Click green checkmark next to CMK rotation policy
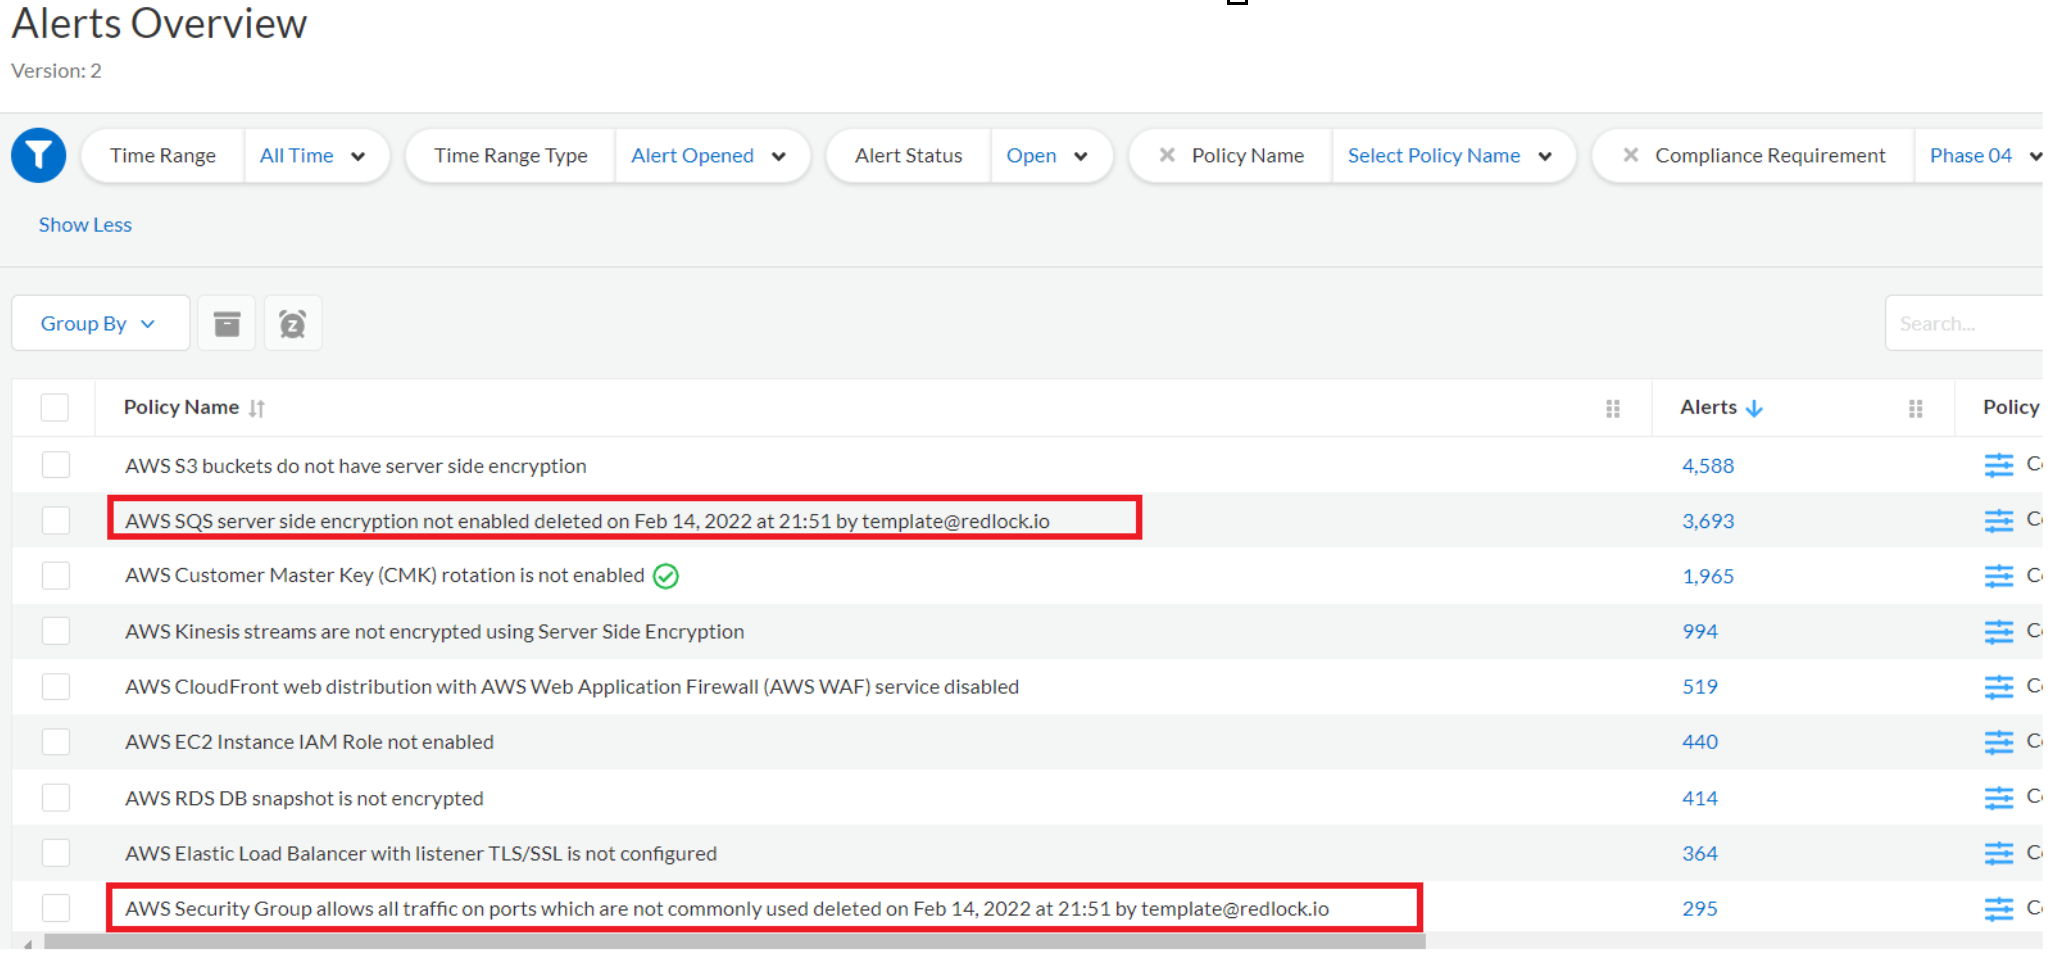The height and width of the screenshot is (962, 2062). [x=666, y=576]
